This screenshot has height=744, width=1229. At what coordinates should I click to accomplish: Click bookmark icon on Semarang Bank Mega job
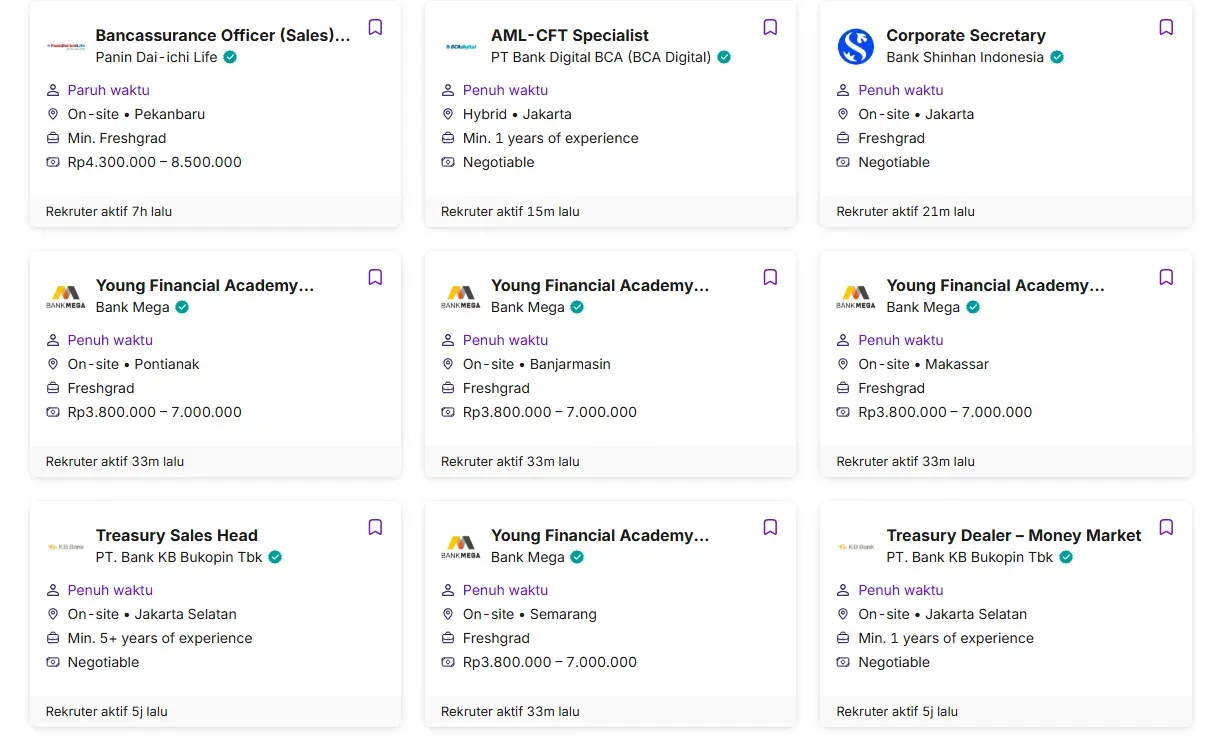point(770,527)
